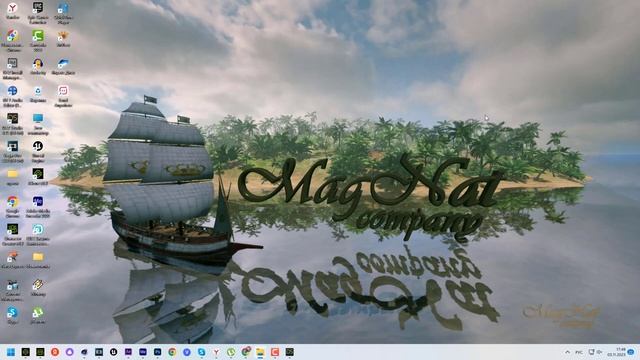640x360 pixels.
Task: Open Adobe Photoshop from the taskbar
Action: 158,352
